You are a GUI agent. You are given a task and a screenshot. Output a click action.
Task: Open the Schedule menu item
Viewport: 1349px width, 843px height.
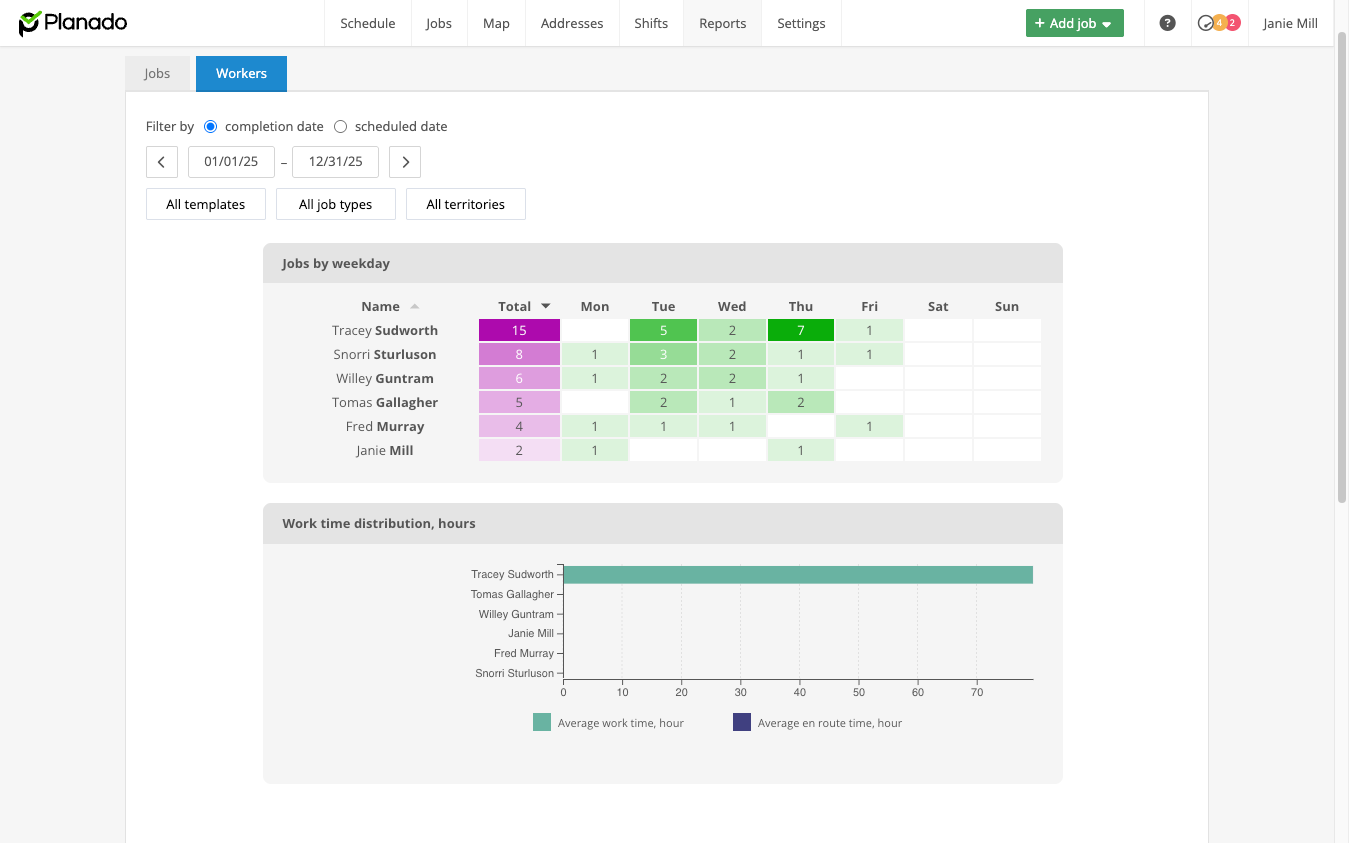point(368,23)
